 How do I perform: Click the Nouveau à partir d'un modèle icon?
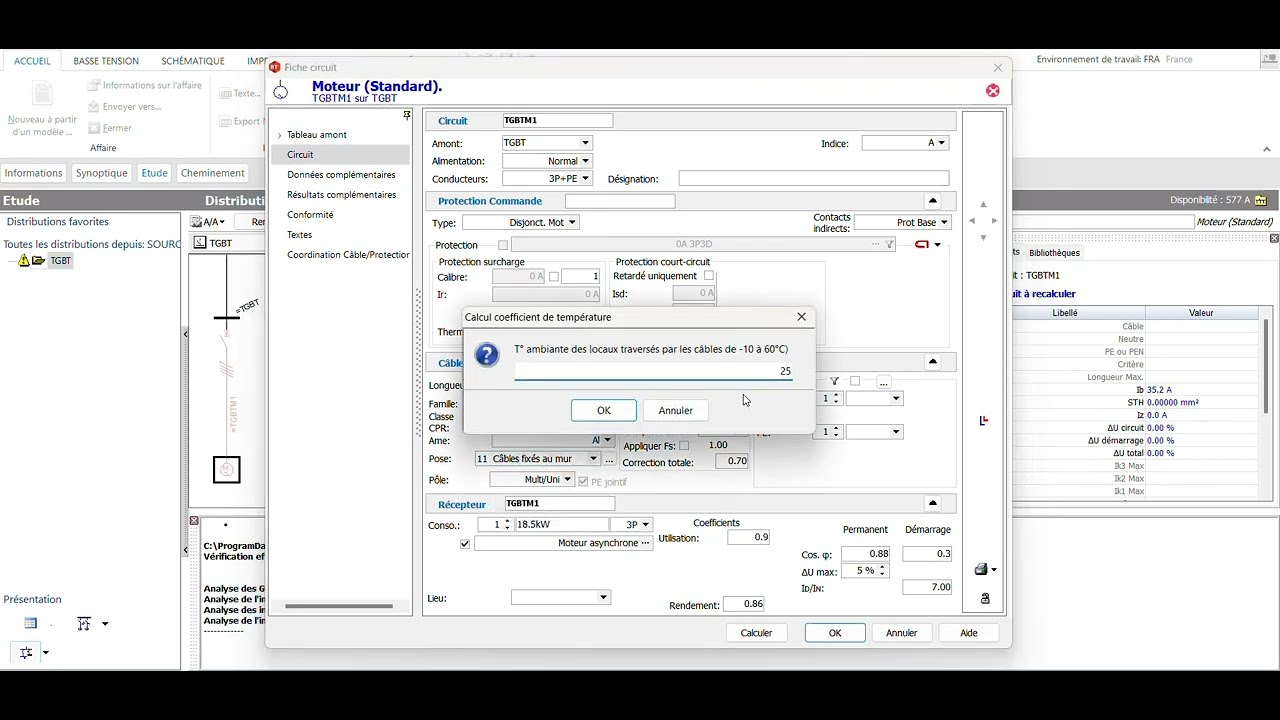point(42,95)
